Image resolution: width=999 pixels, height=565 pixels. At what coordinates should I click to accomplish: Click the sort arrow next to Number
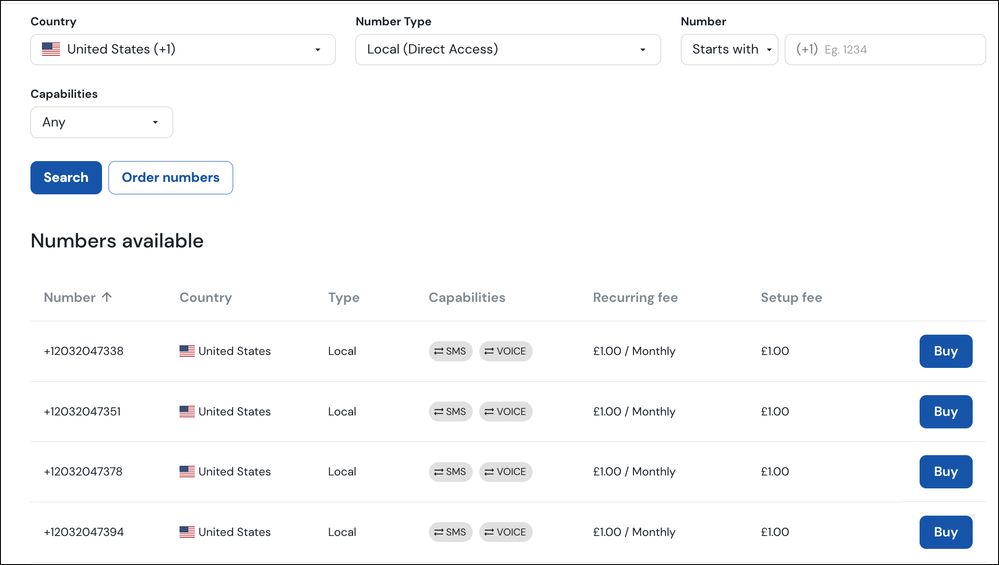coord(107,297)
